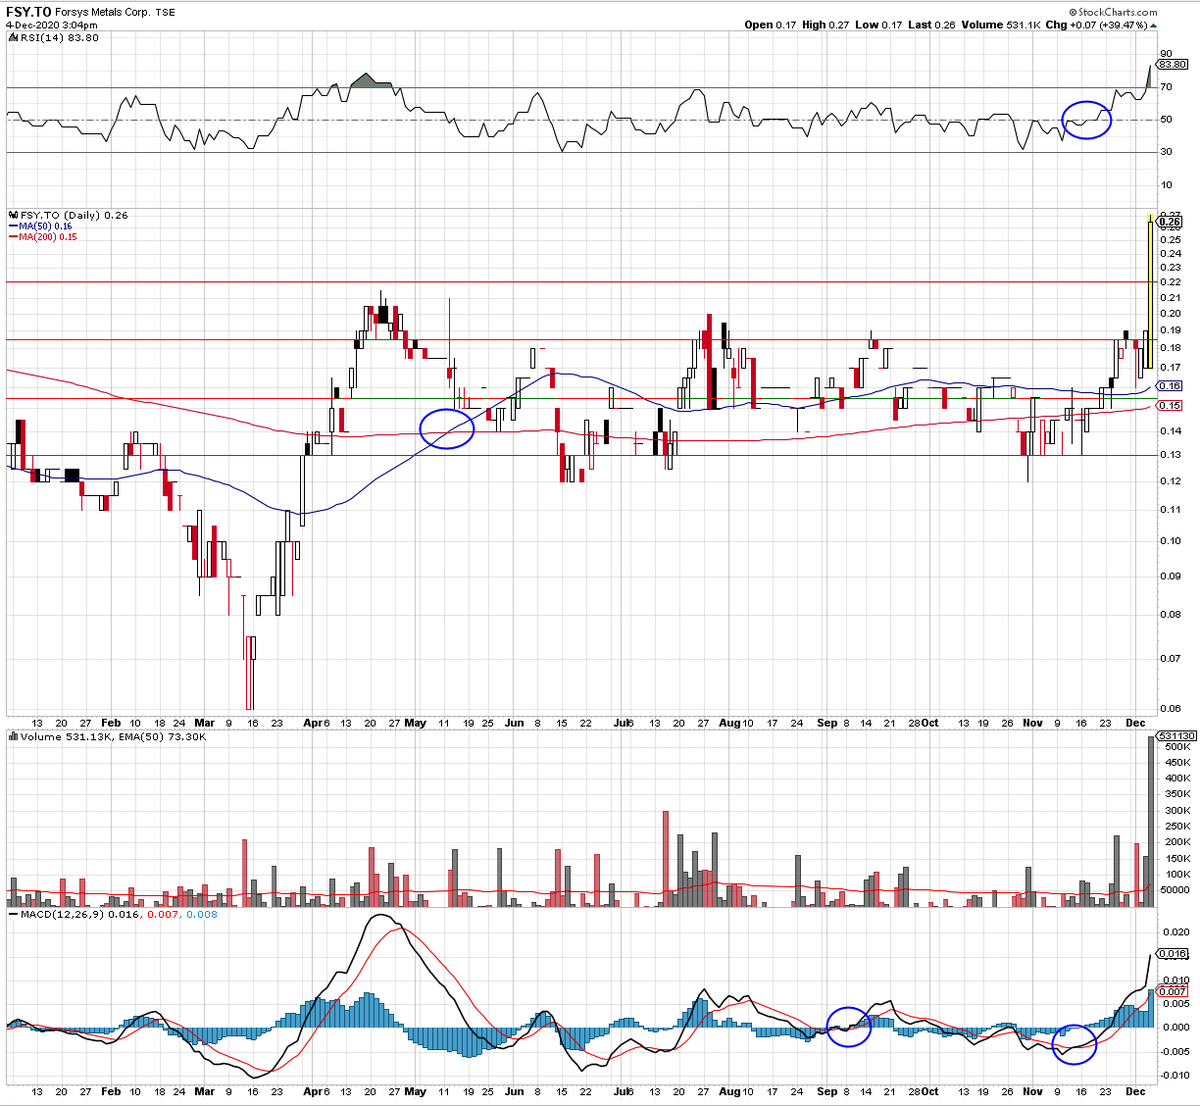Click the Volume 531.13K, EMA(50) 73.30K label
1200x1106 pixels.
point(107,737)
